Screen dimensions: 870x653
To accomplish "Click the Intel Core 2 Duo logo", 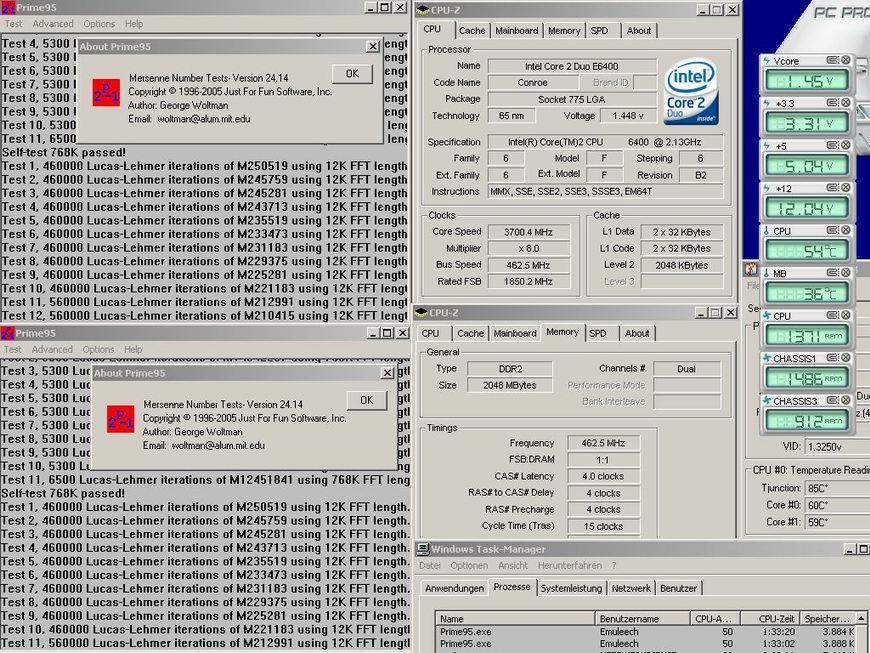I will (691, 92).
